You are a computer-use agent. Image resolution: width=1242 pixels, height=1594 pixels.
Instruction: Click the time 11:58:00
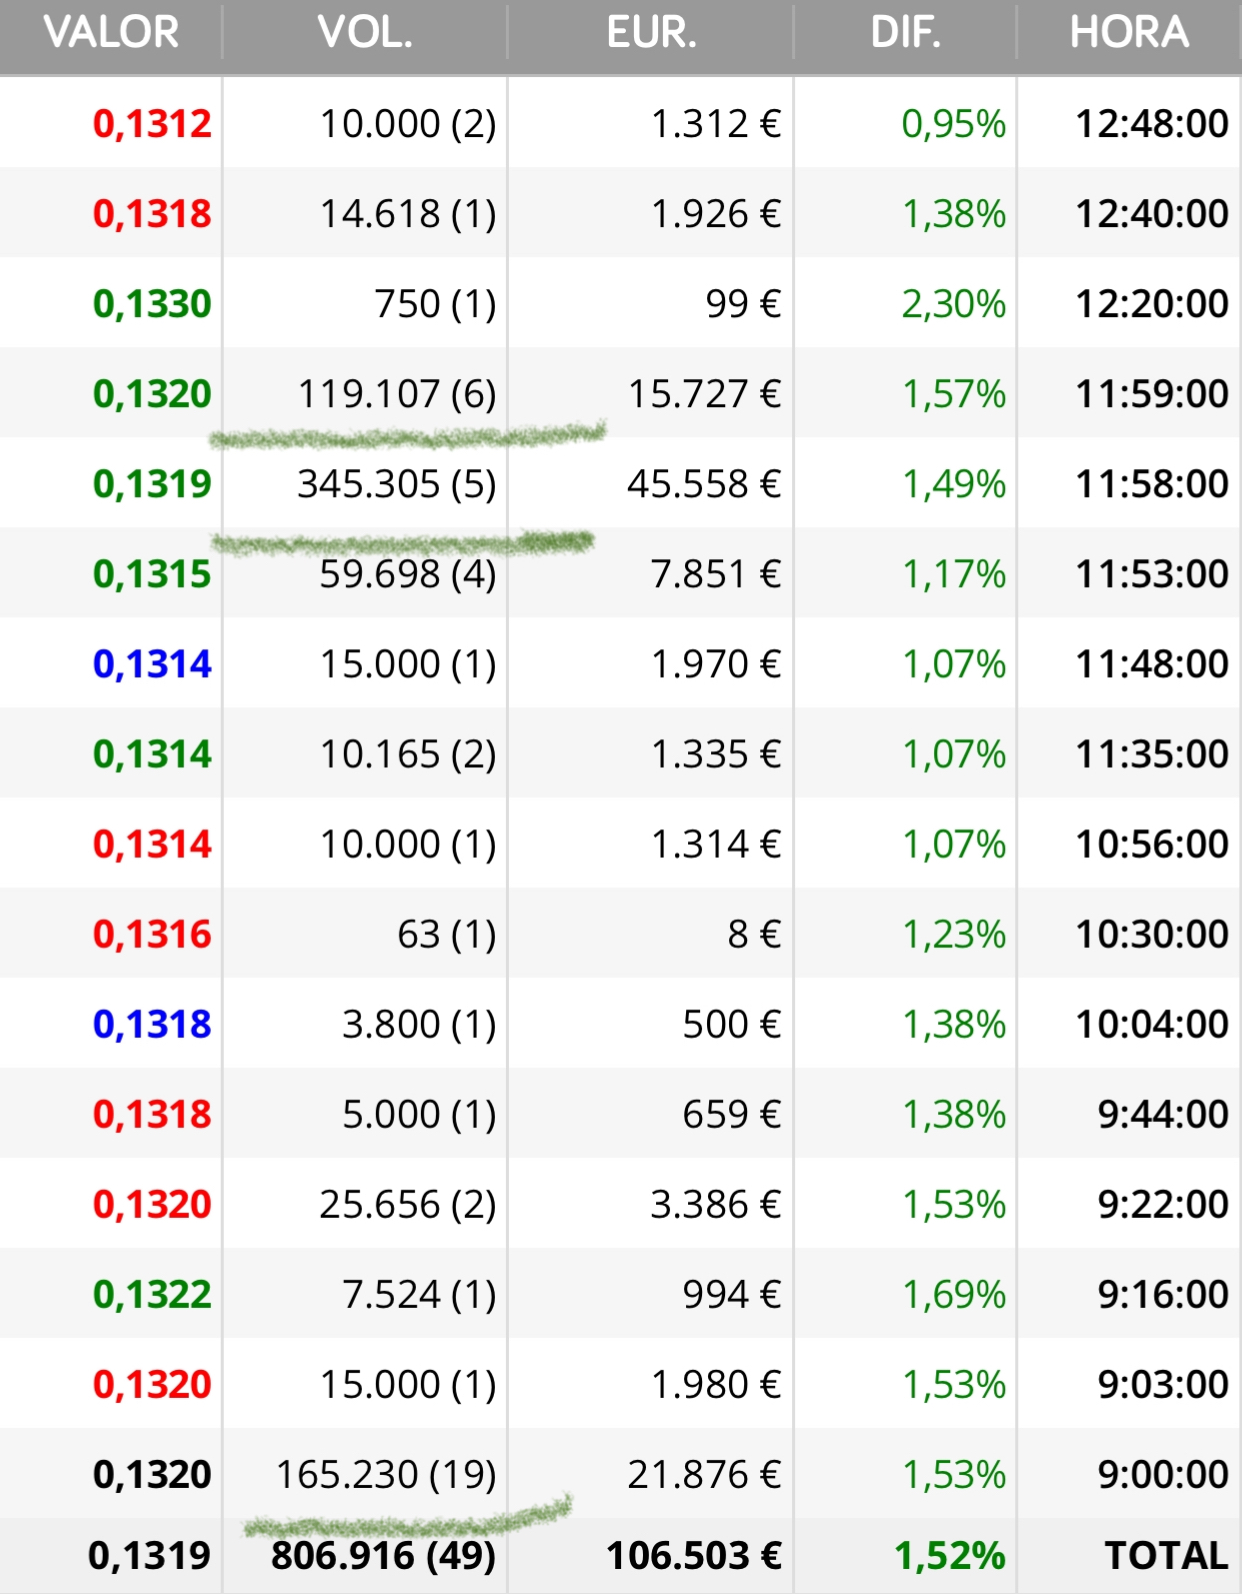pos(1152,484)
